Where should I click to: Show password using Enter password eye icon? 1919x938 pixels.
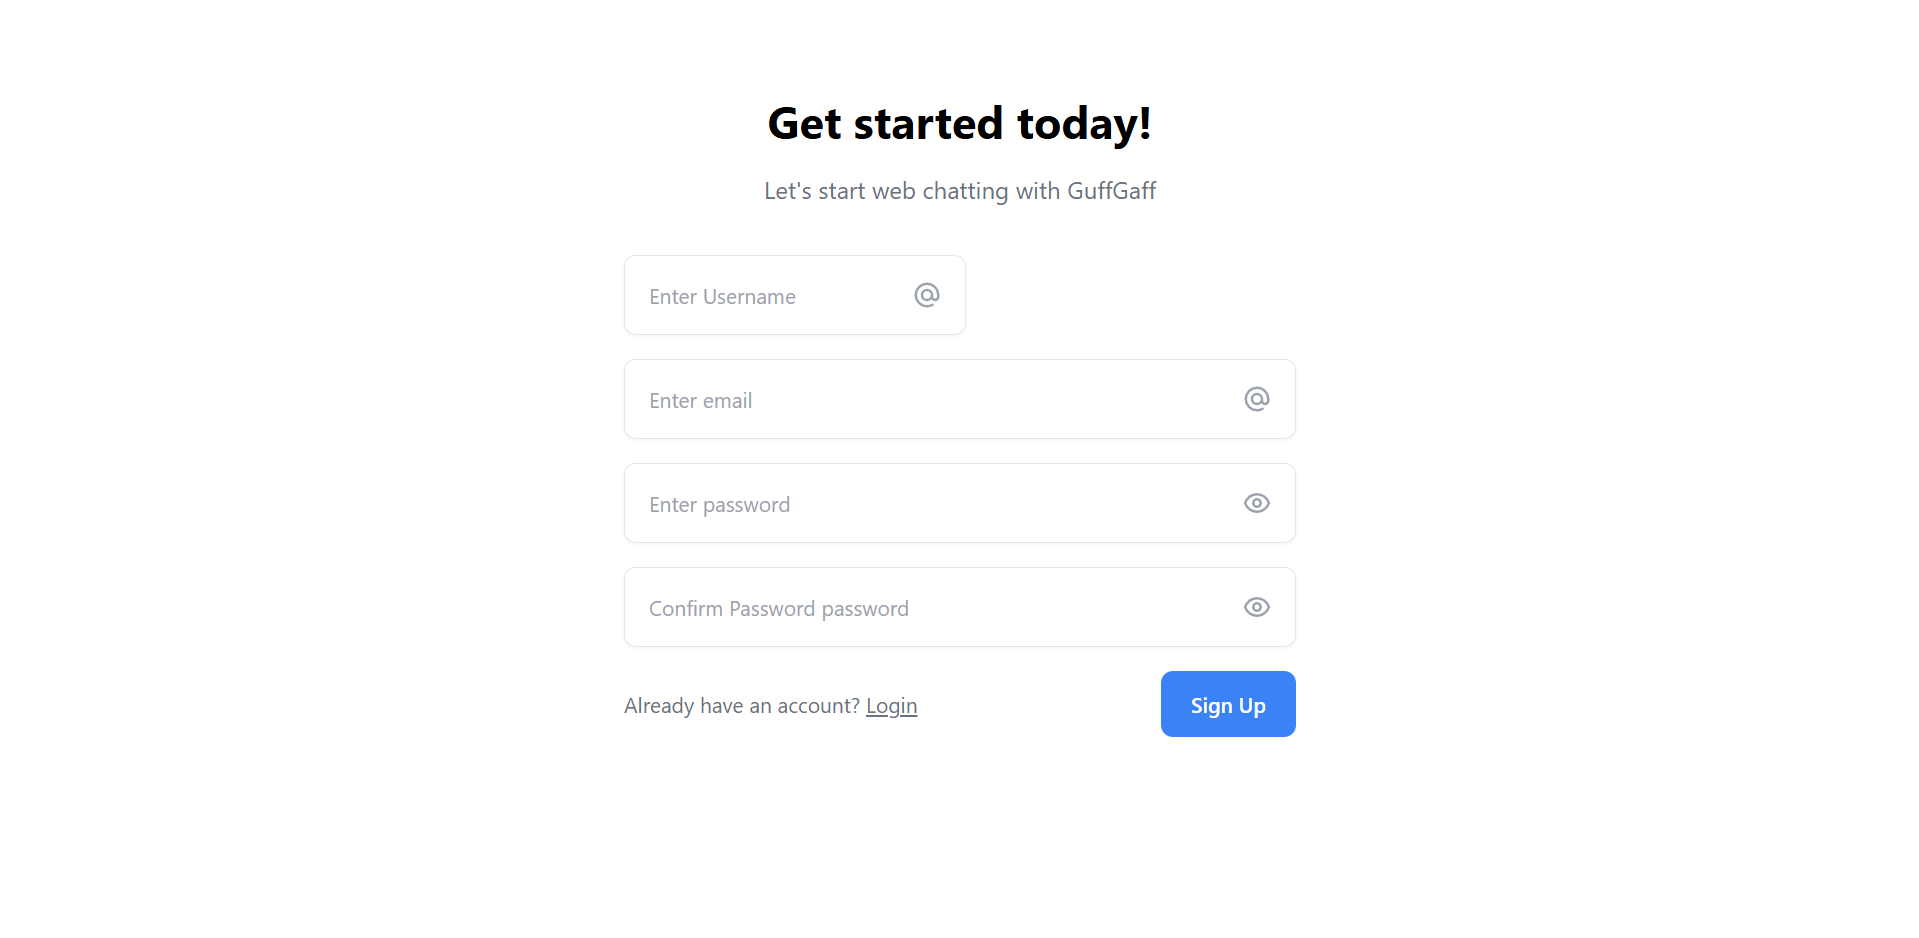click(1257, 503)
